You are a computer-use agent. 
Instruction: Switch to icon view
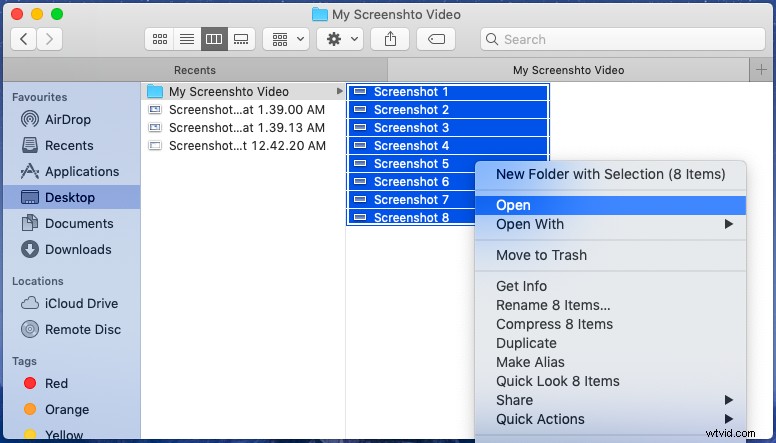159,39
